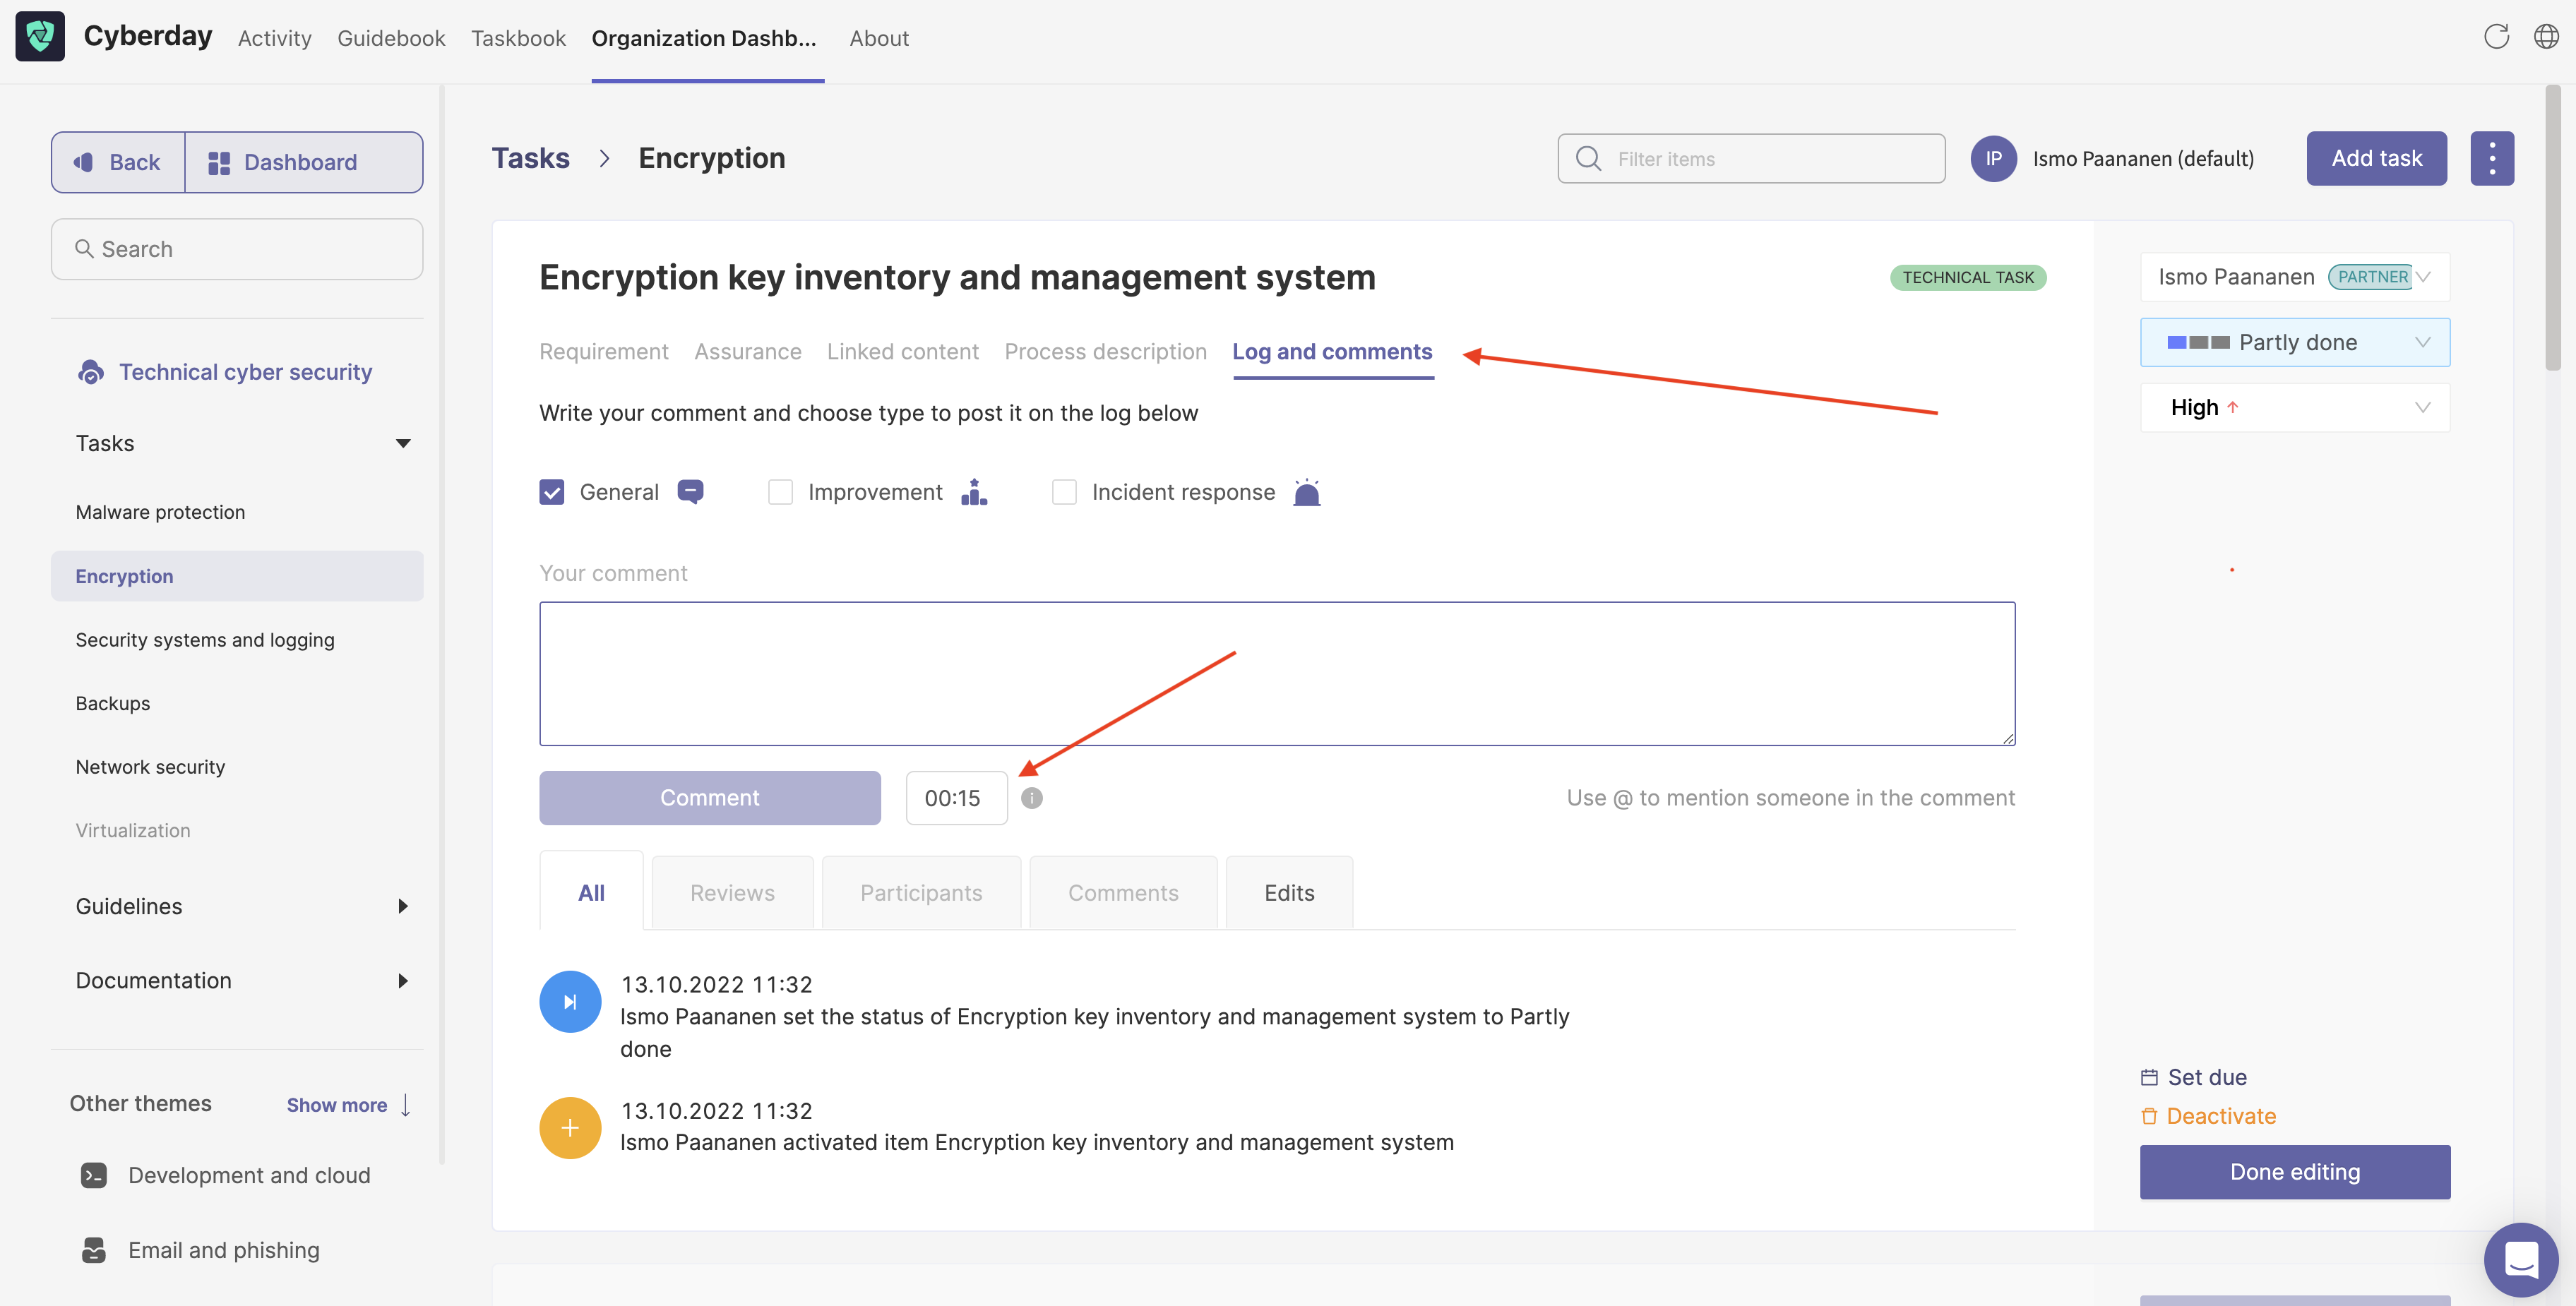Click the Improvement podium icon
This screenshot has height=1306, width=2576.
pos(974,492)
